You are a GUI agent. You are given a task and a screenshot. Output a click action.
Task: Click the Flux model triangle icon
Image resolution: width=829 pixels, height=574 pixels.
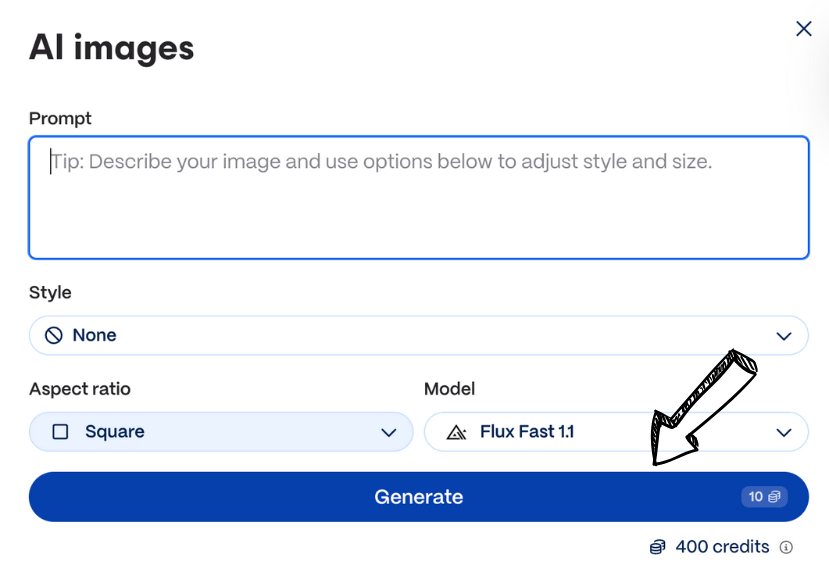456,432
